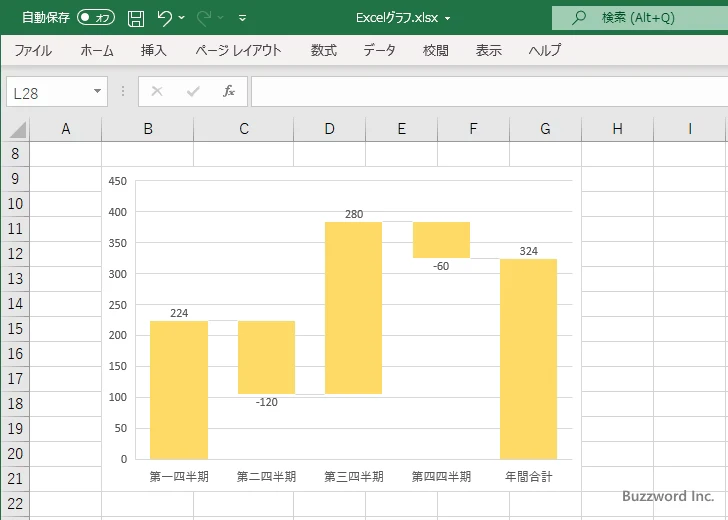Image resolution: width=728 pixels, height=520 pixels.
Task: Select column D header
Action: [x=329, y=129]
